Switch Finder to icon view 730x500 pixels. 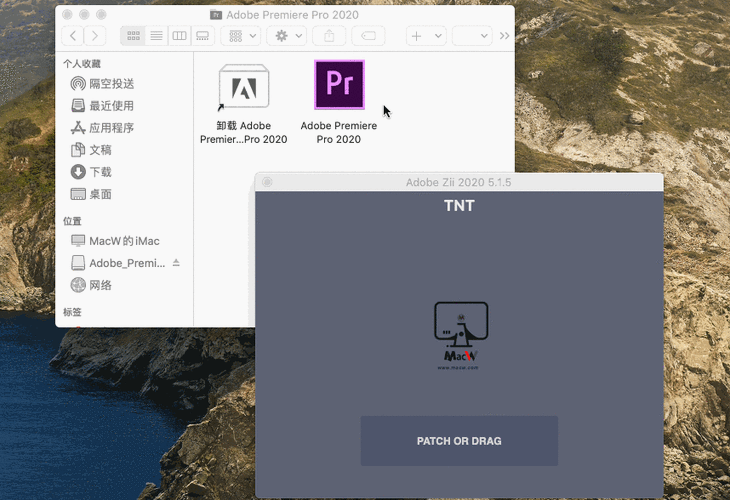click(x=133, y=36)
